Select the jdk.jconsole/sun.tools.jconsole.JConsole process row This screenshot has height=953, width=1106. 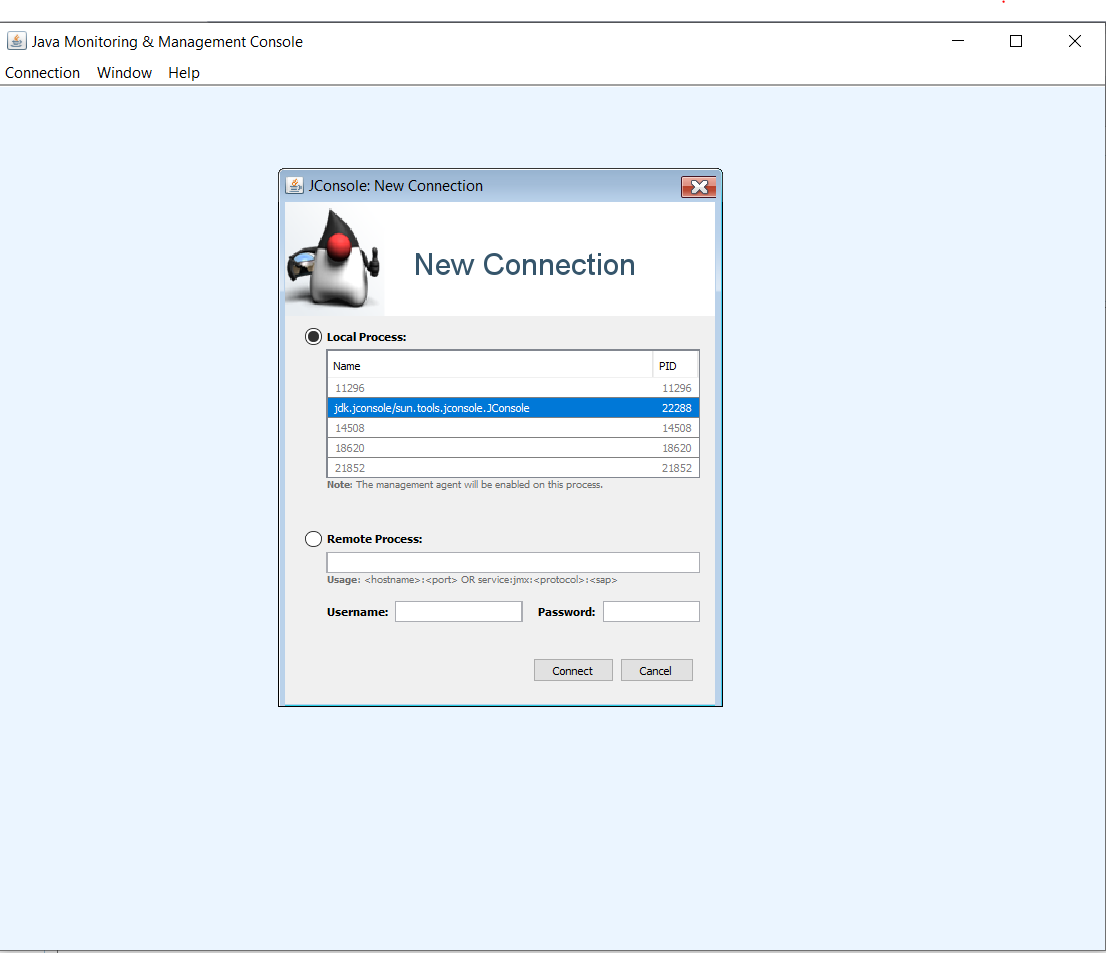pos(513,408)
